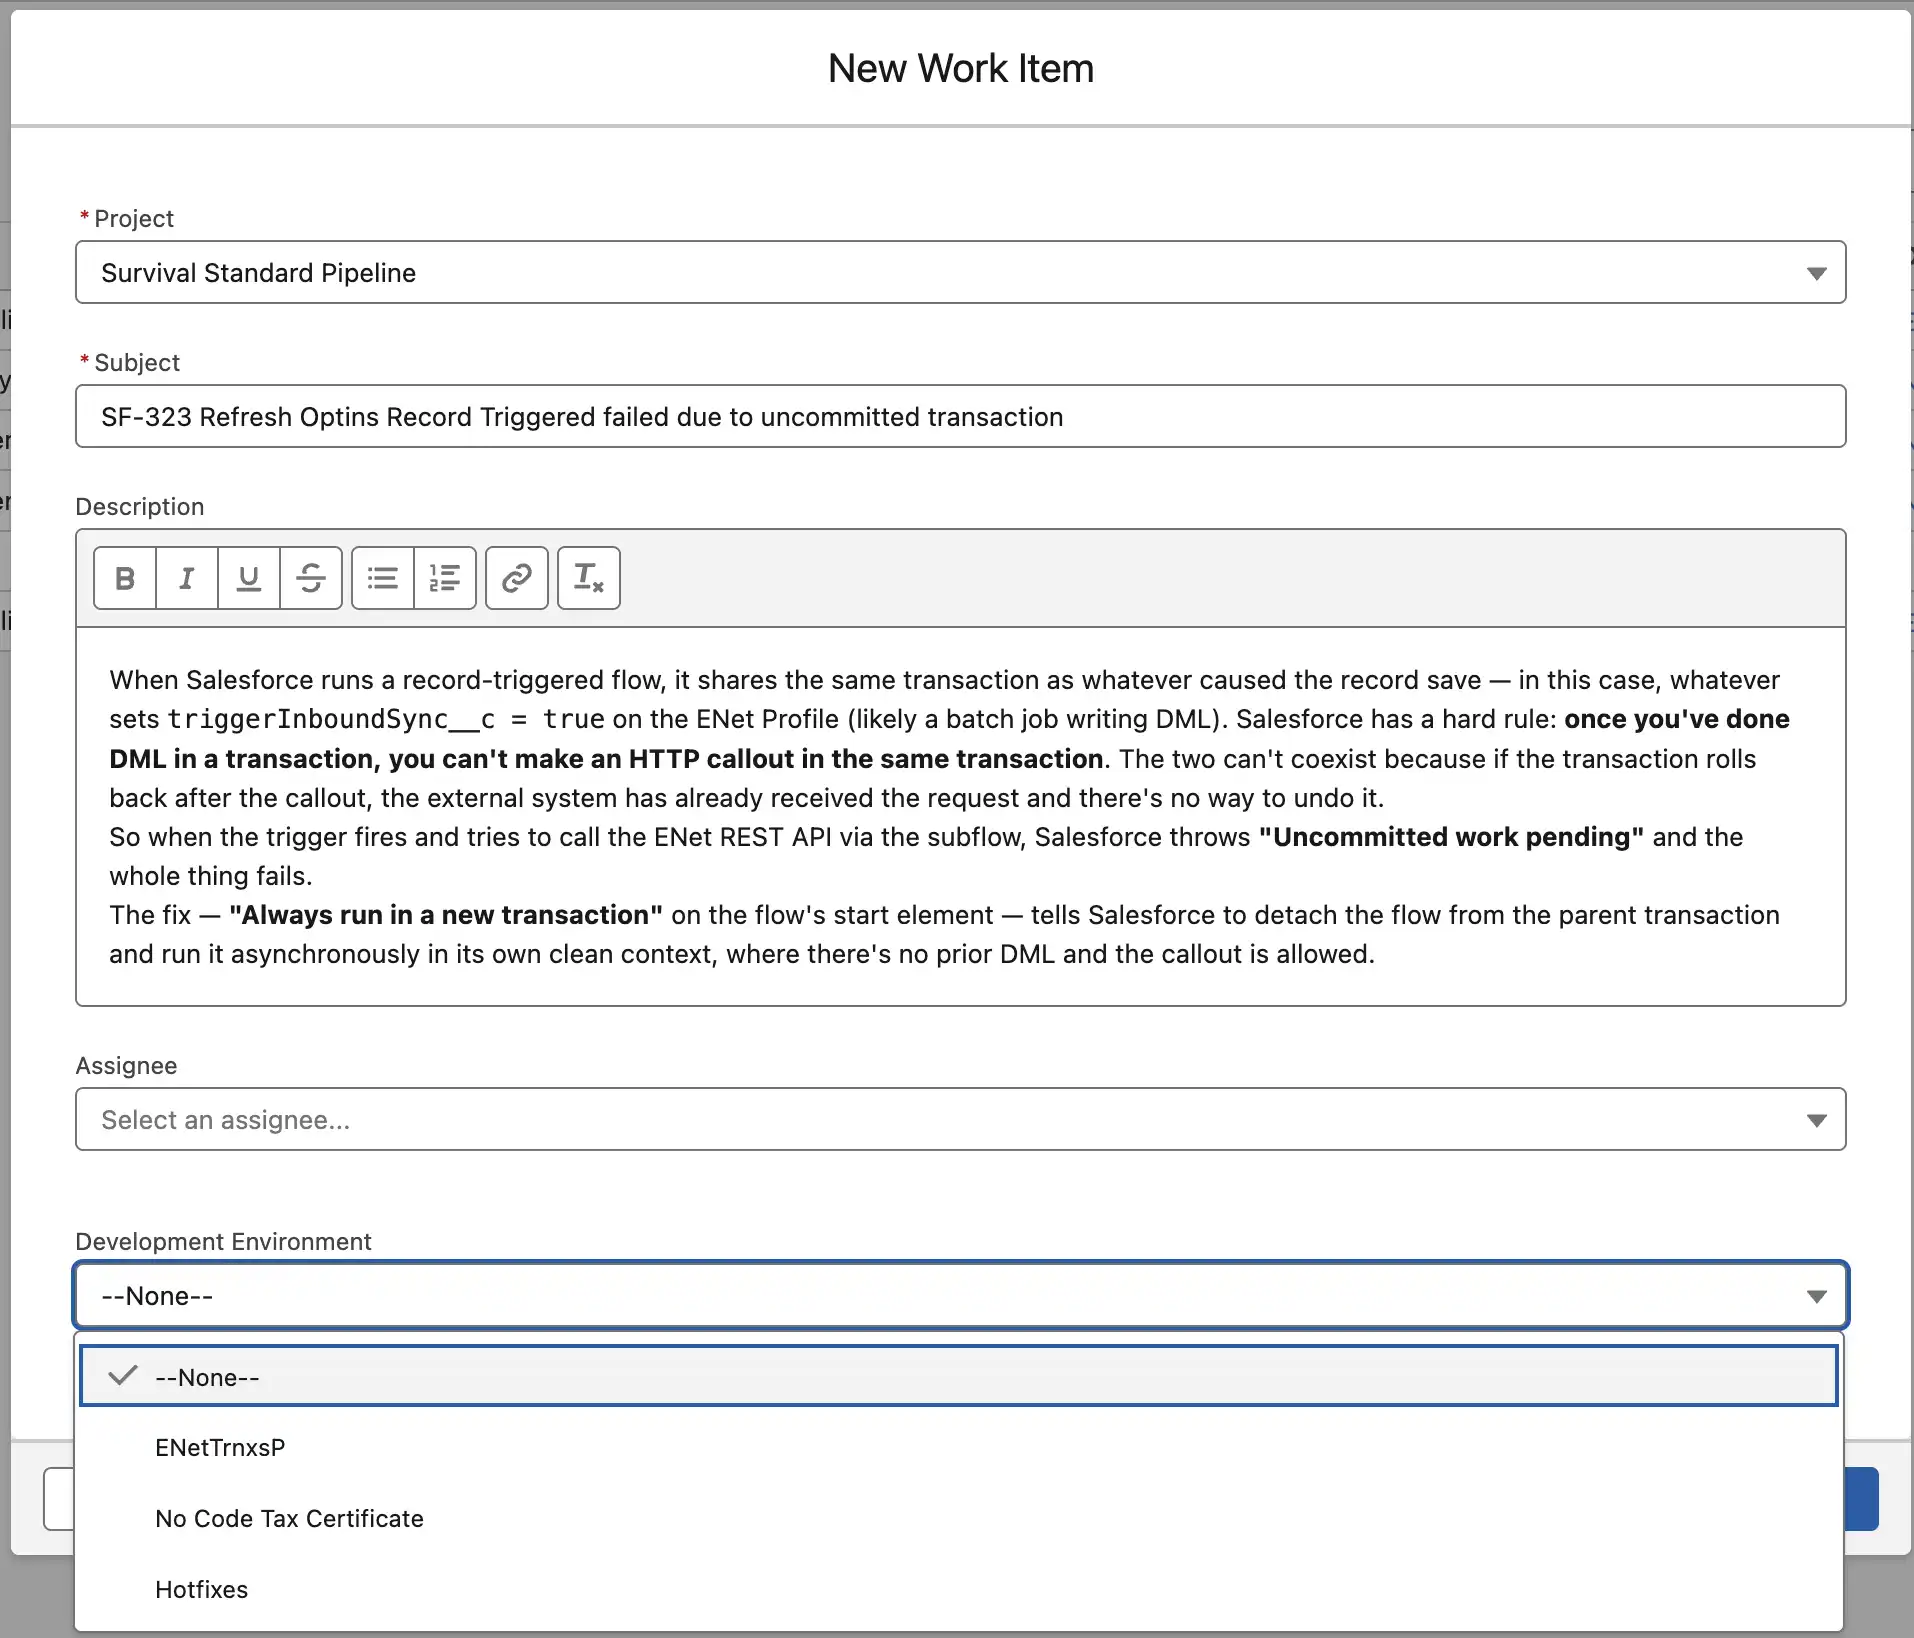The width and height of the screenshot is (1914, 1638).
Task: Click the Development Environment dropdown arrow
Action: coord(1817,1296)
